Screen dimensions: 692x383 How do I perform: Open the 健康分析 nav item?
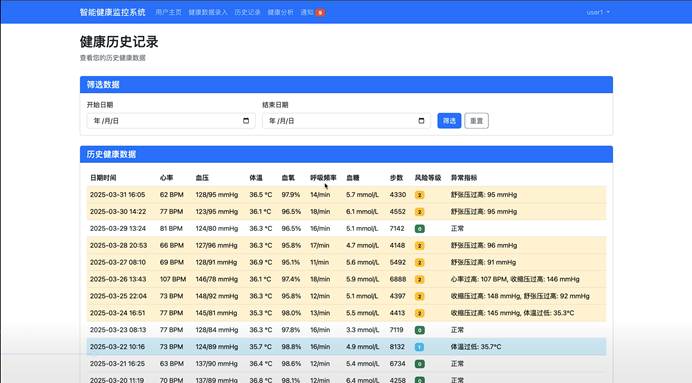click(x=280, y=12)
